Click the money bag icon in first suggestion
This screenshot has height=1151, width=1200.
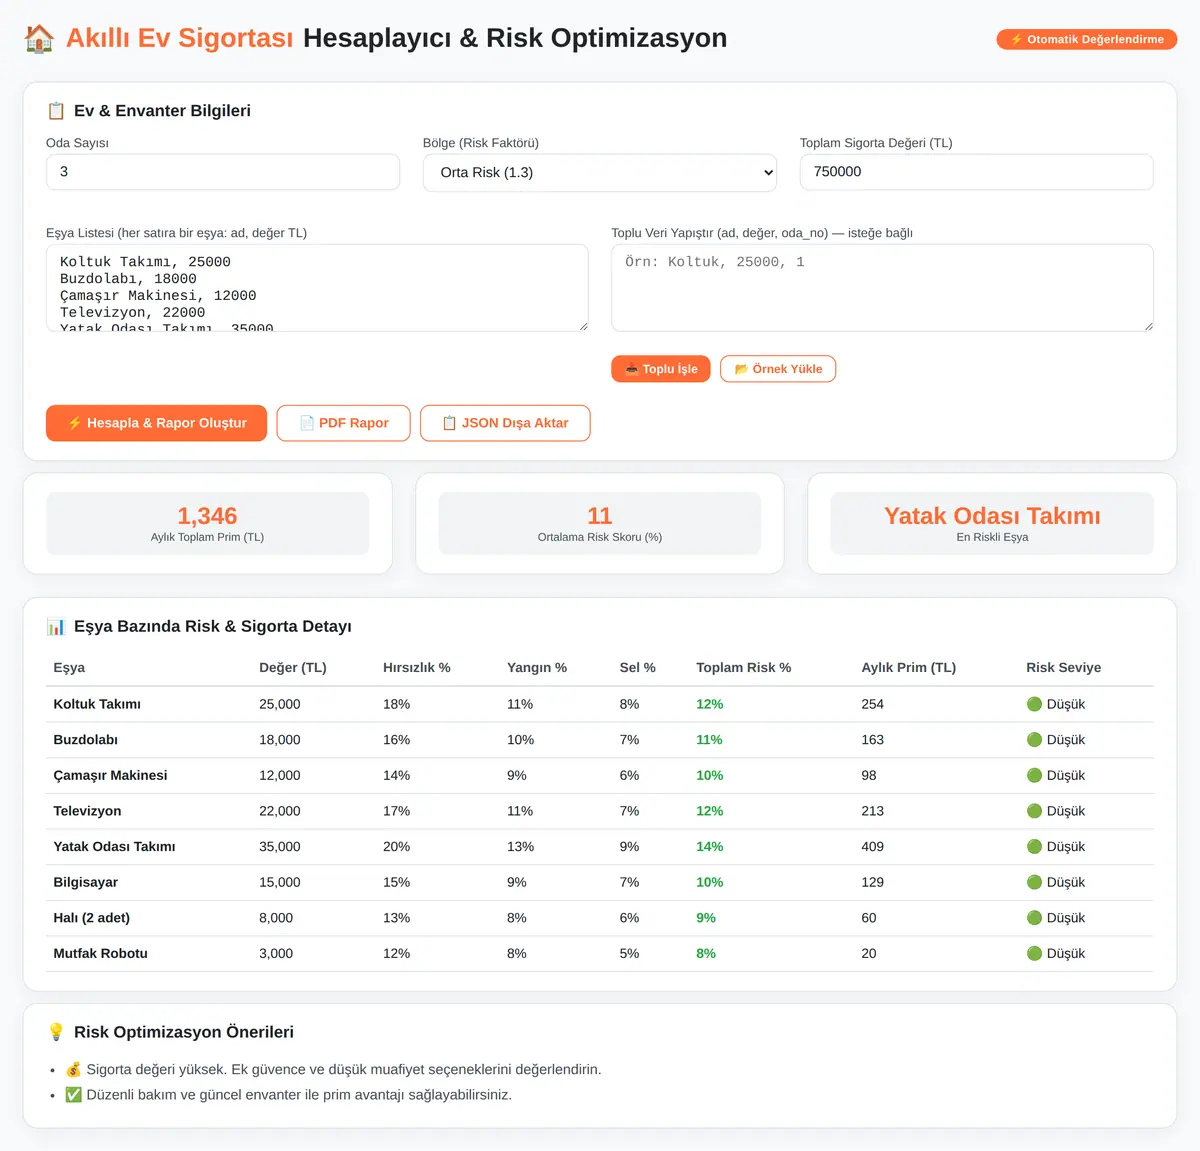[73, 1069]
